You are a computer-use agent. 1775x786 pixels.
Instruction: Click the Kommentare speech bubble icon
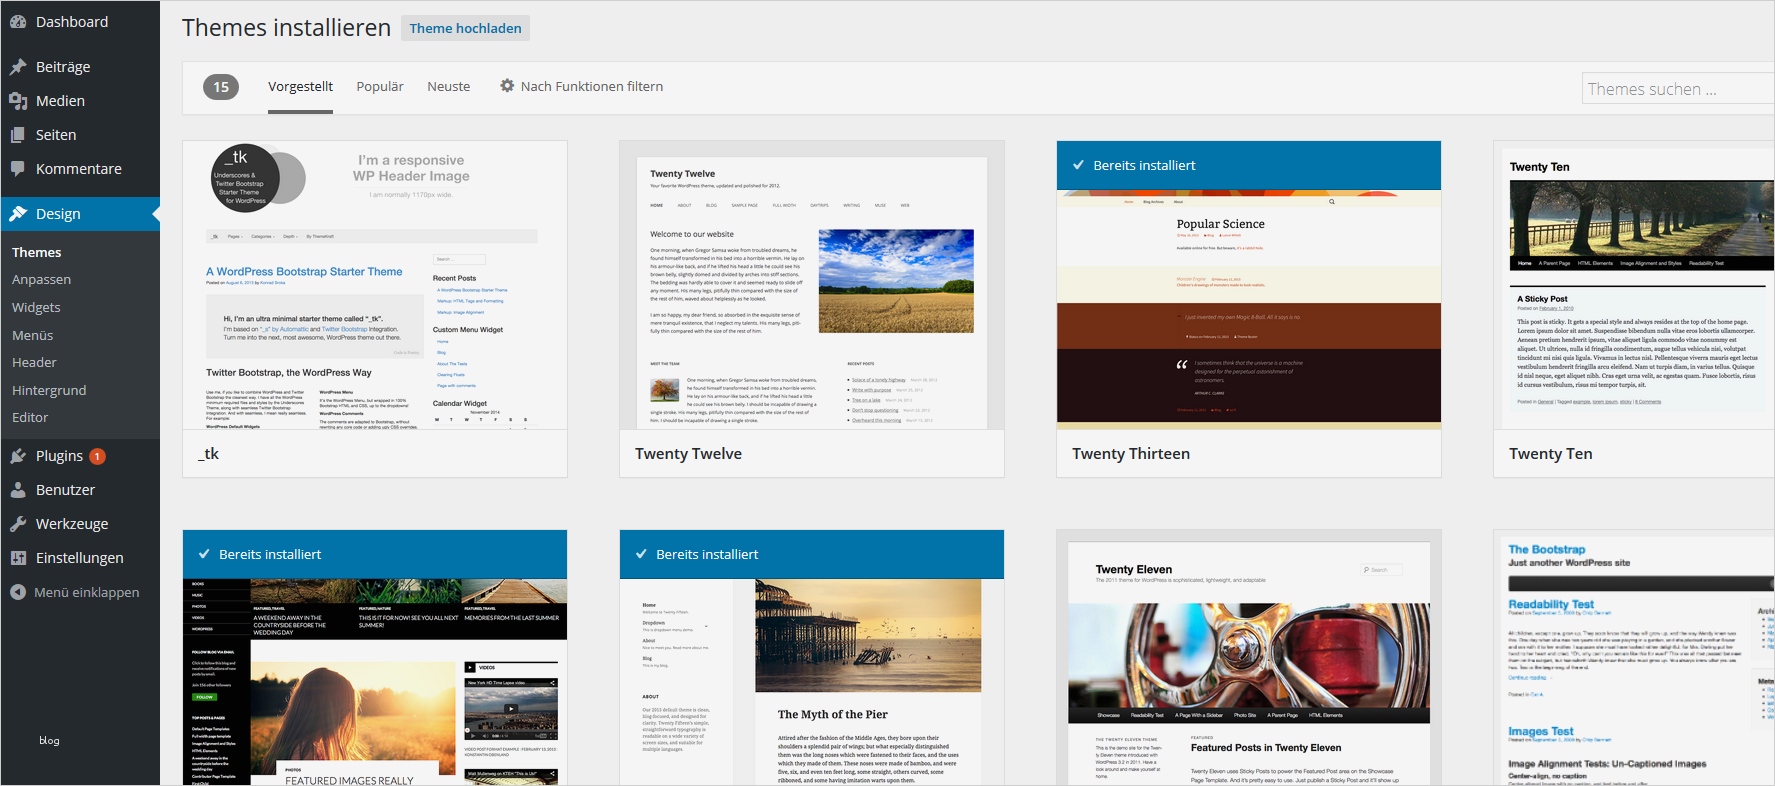[x=18, y=169]
